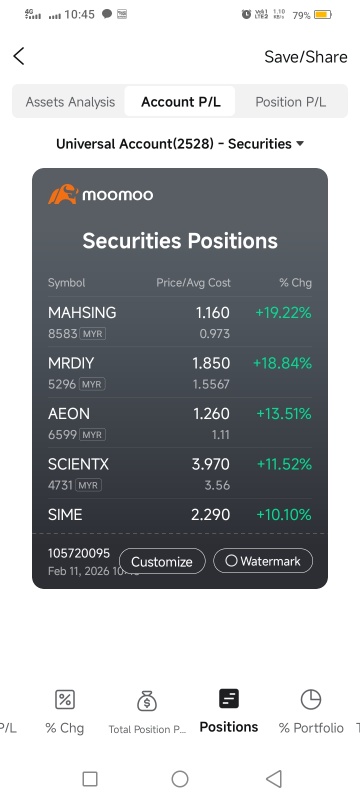The image size is (360, 800).
Task: Tap the back arrow icon
Action: click(x=19, y=56)
